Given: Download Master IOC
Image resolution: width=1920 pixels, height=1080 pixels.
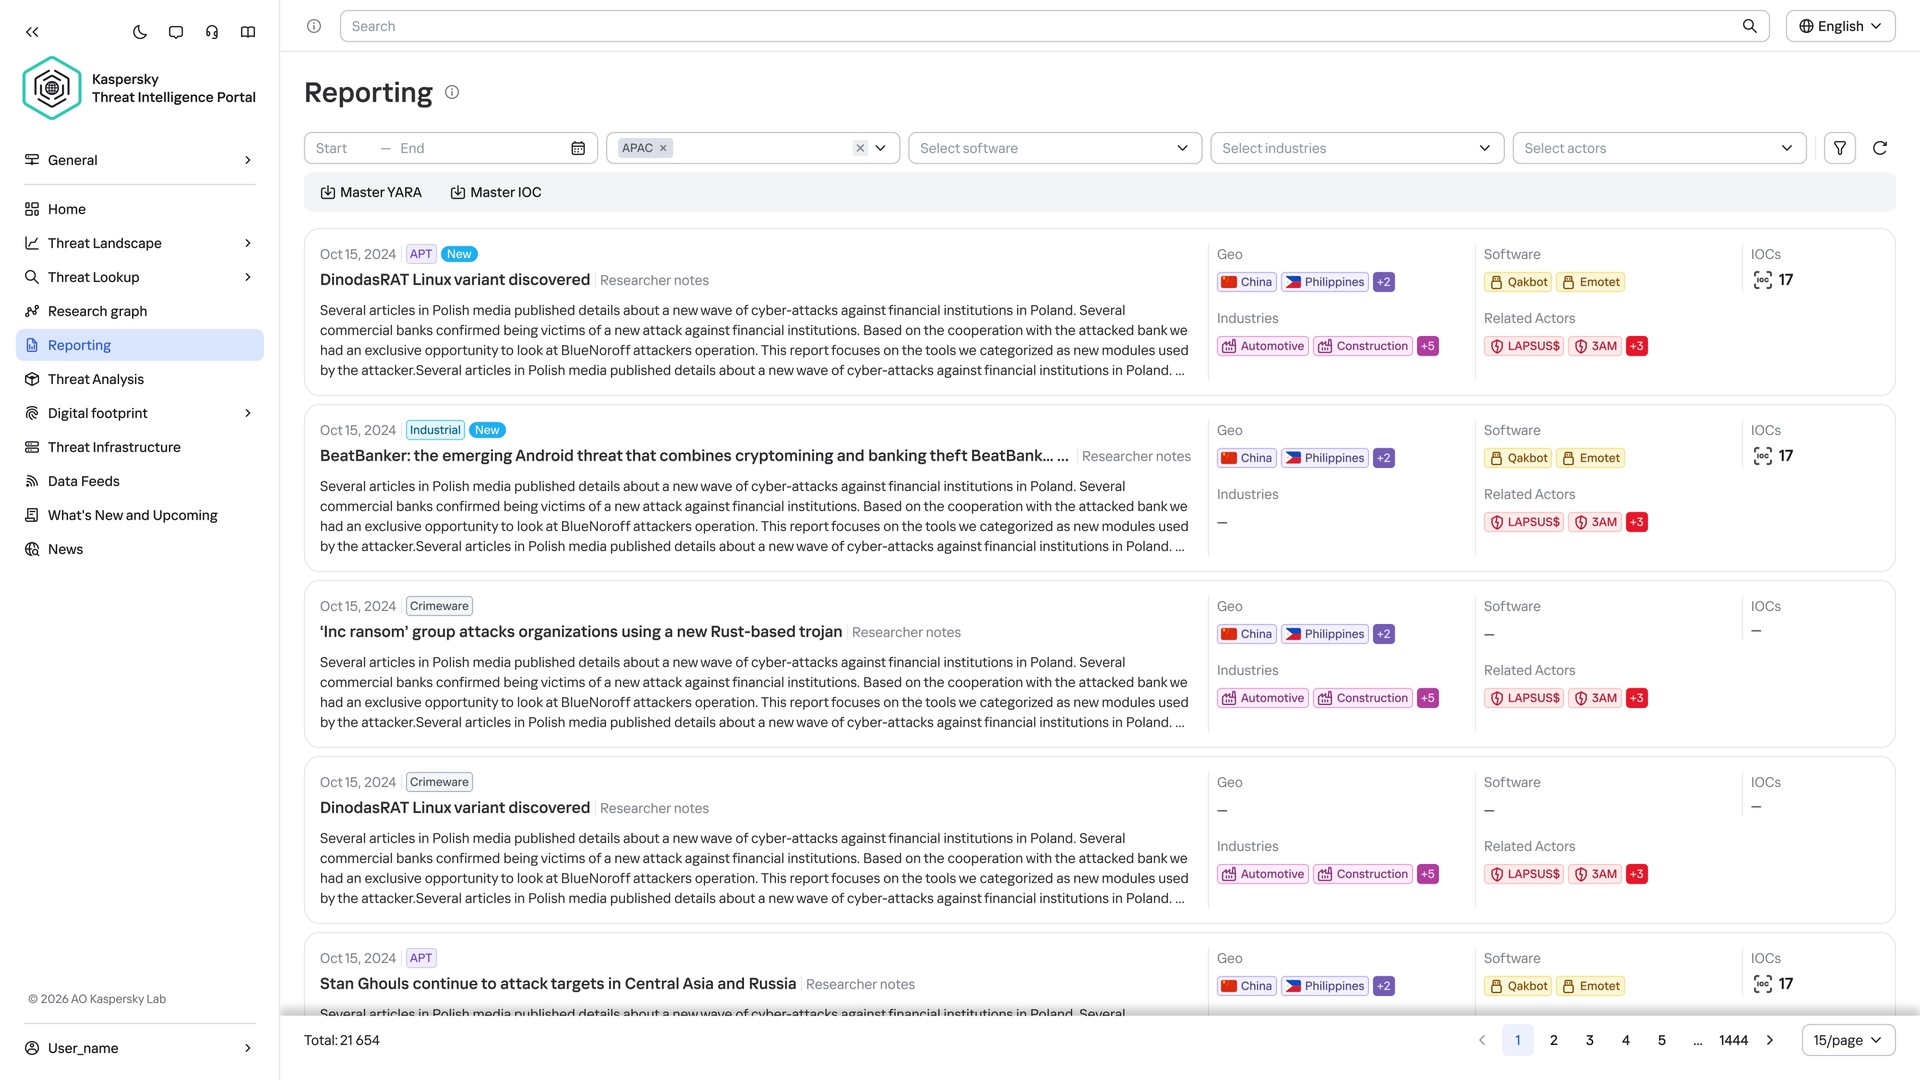Looking at the screenshot, I should tap(496, 192).
